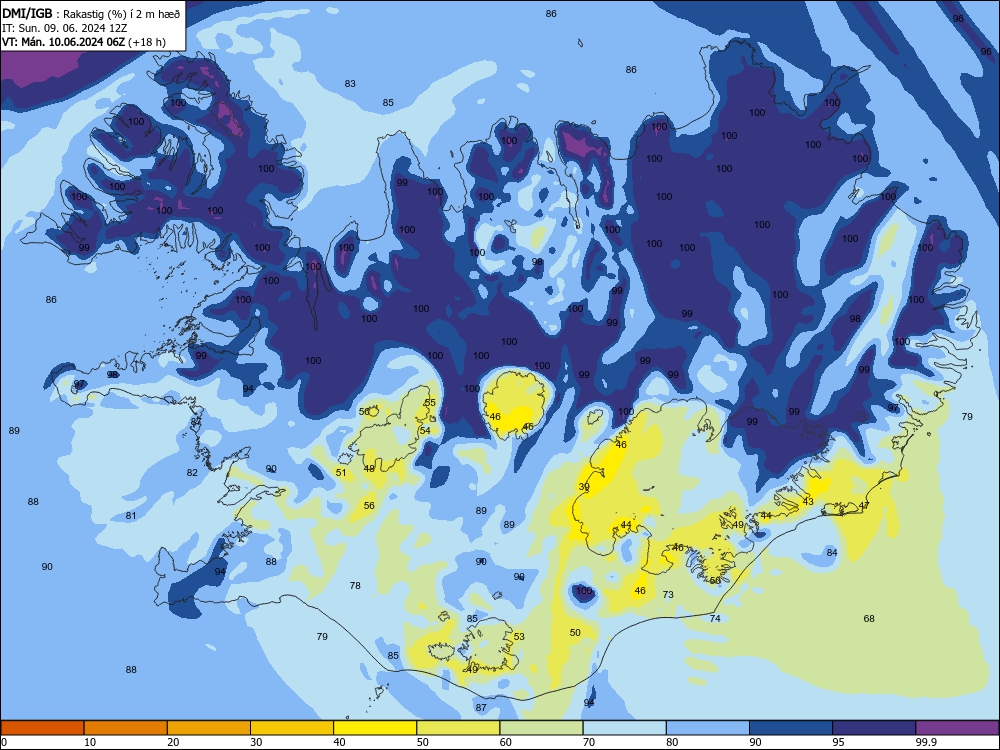Pick the purple legend swatch above 99.9
The image size is (1000, 750).
pyautogui.click(x=957, y=728)
